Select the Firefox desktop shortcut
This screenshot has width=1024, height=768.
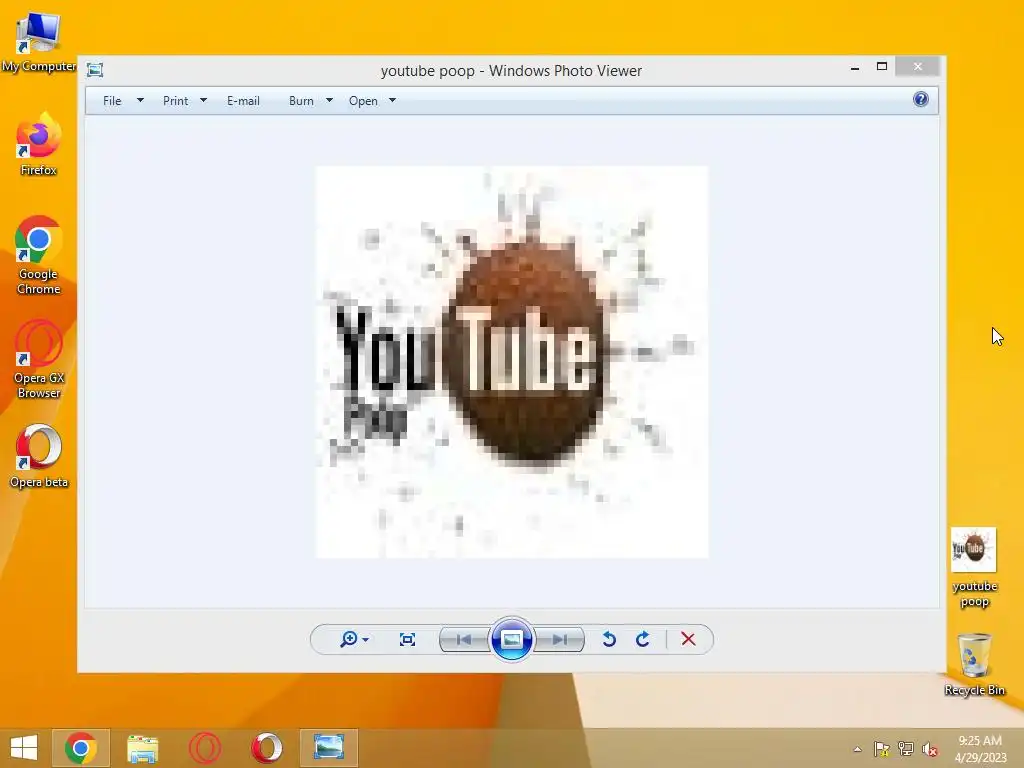pyautogui.click(x=39, y=144)
